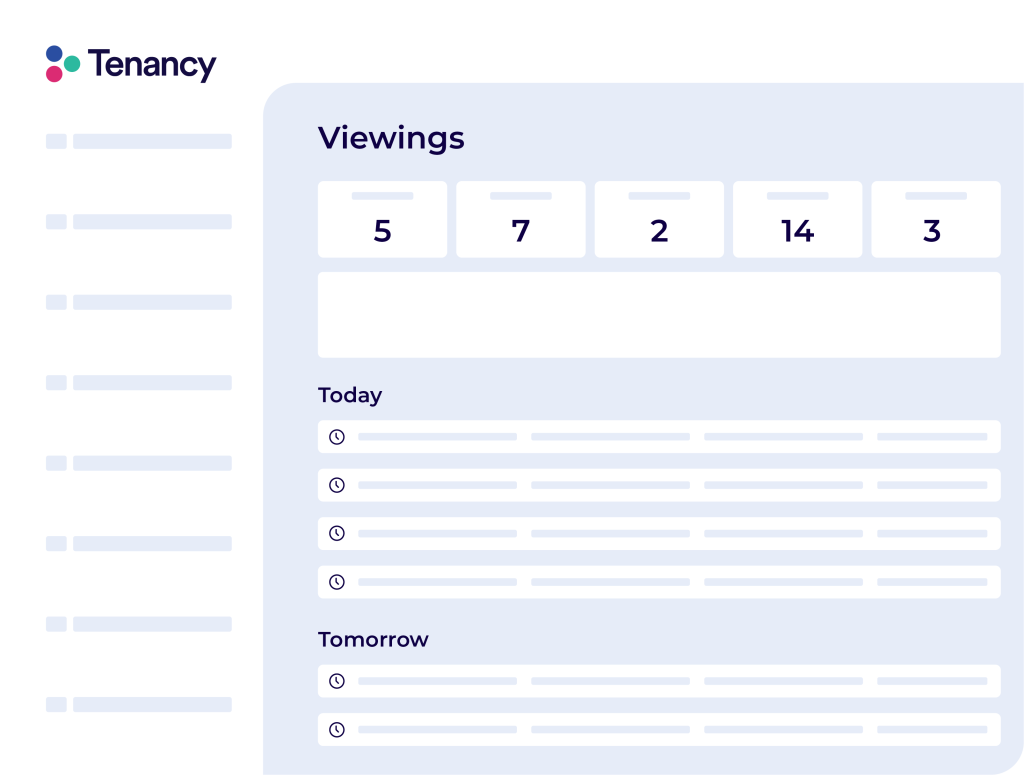Viewport: 1024px width, 775px height.
Task: Open the fourth sidebar menu item
Action: pyautogui.click(x=152, y=383)
